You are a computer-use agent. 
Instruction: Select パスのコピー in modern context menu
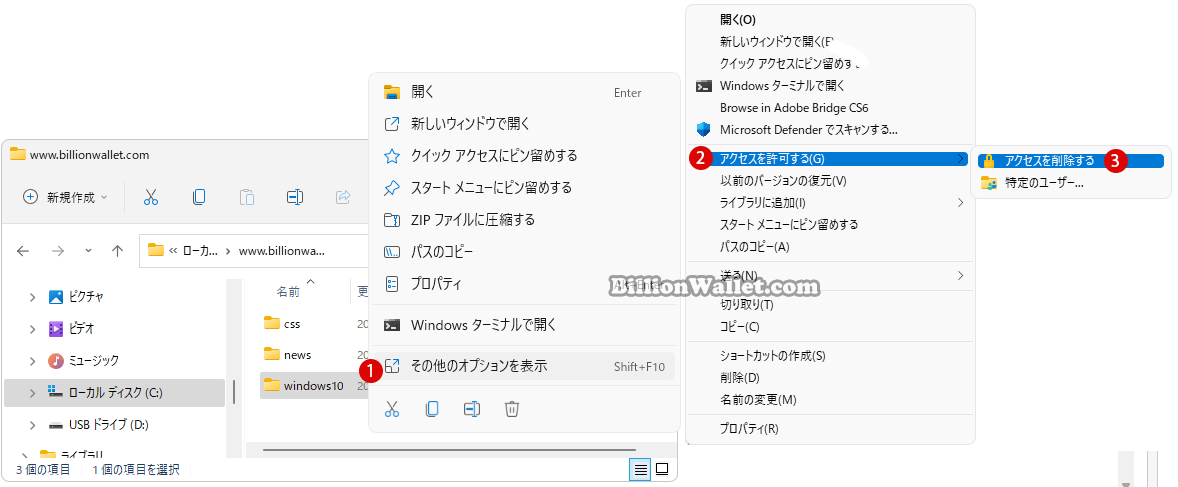tap(524, 251)
